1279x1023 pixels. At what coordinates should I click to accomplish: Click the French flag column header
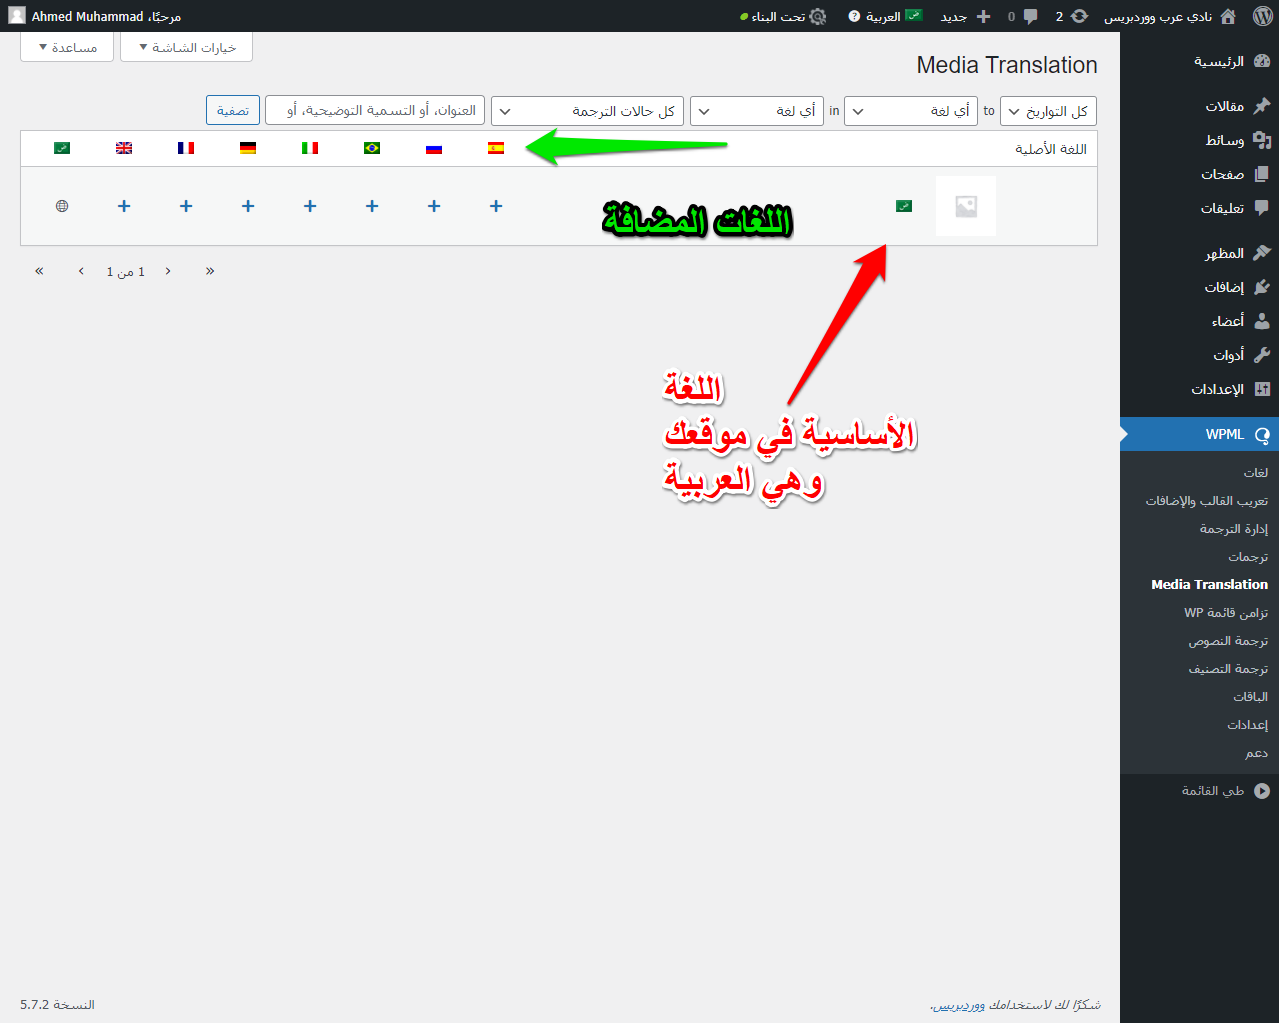(x=186, y=148)
